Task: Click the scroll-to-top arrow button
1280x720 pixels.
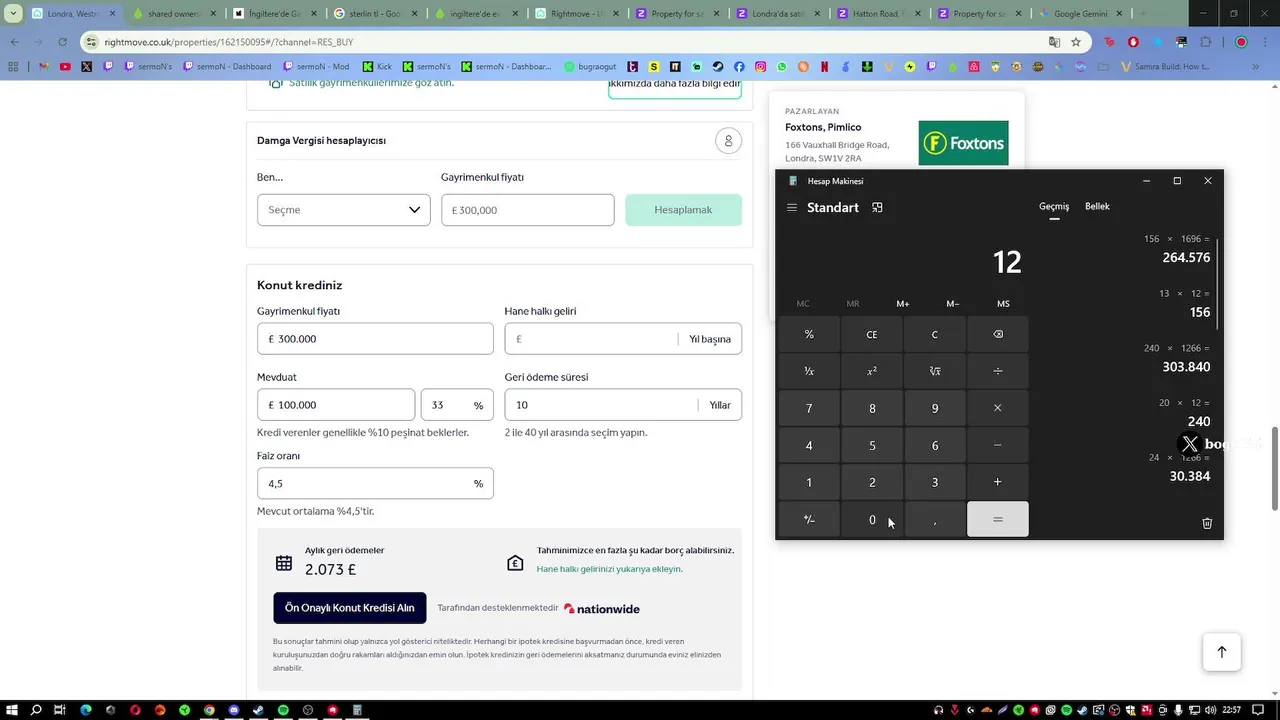Action: (x=1221, y=652)
